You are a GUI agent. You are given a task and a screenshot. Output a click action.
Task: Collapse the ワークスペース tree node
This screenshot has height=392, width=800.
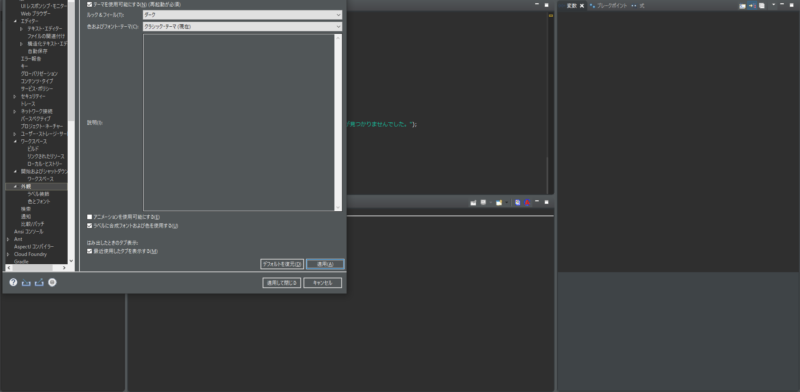pos(15,141)
